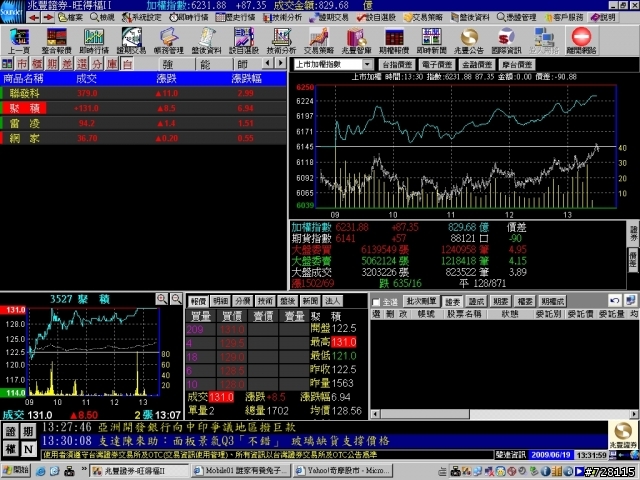Click the red forward arrow in menu bar
Screen dimensions: 640x480
pos(48,18)
